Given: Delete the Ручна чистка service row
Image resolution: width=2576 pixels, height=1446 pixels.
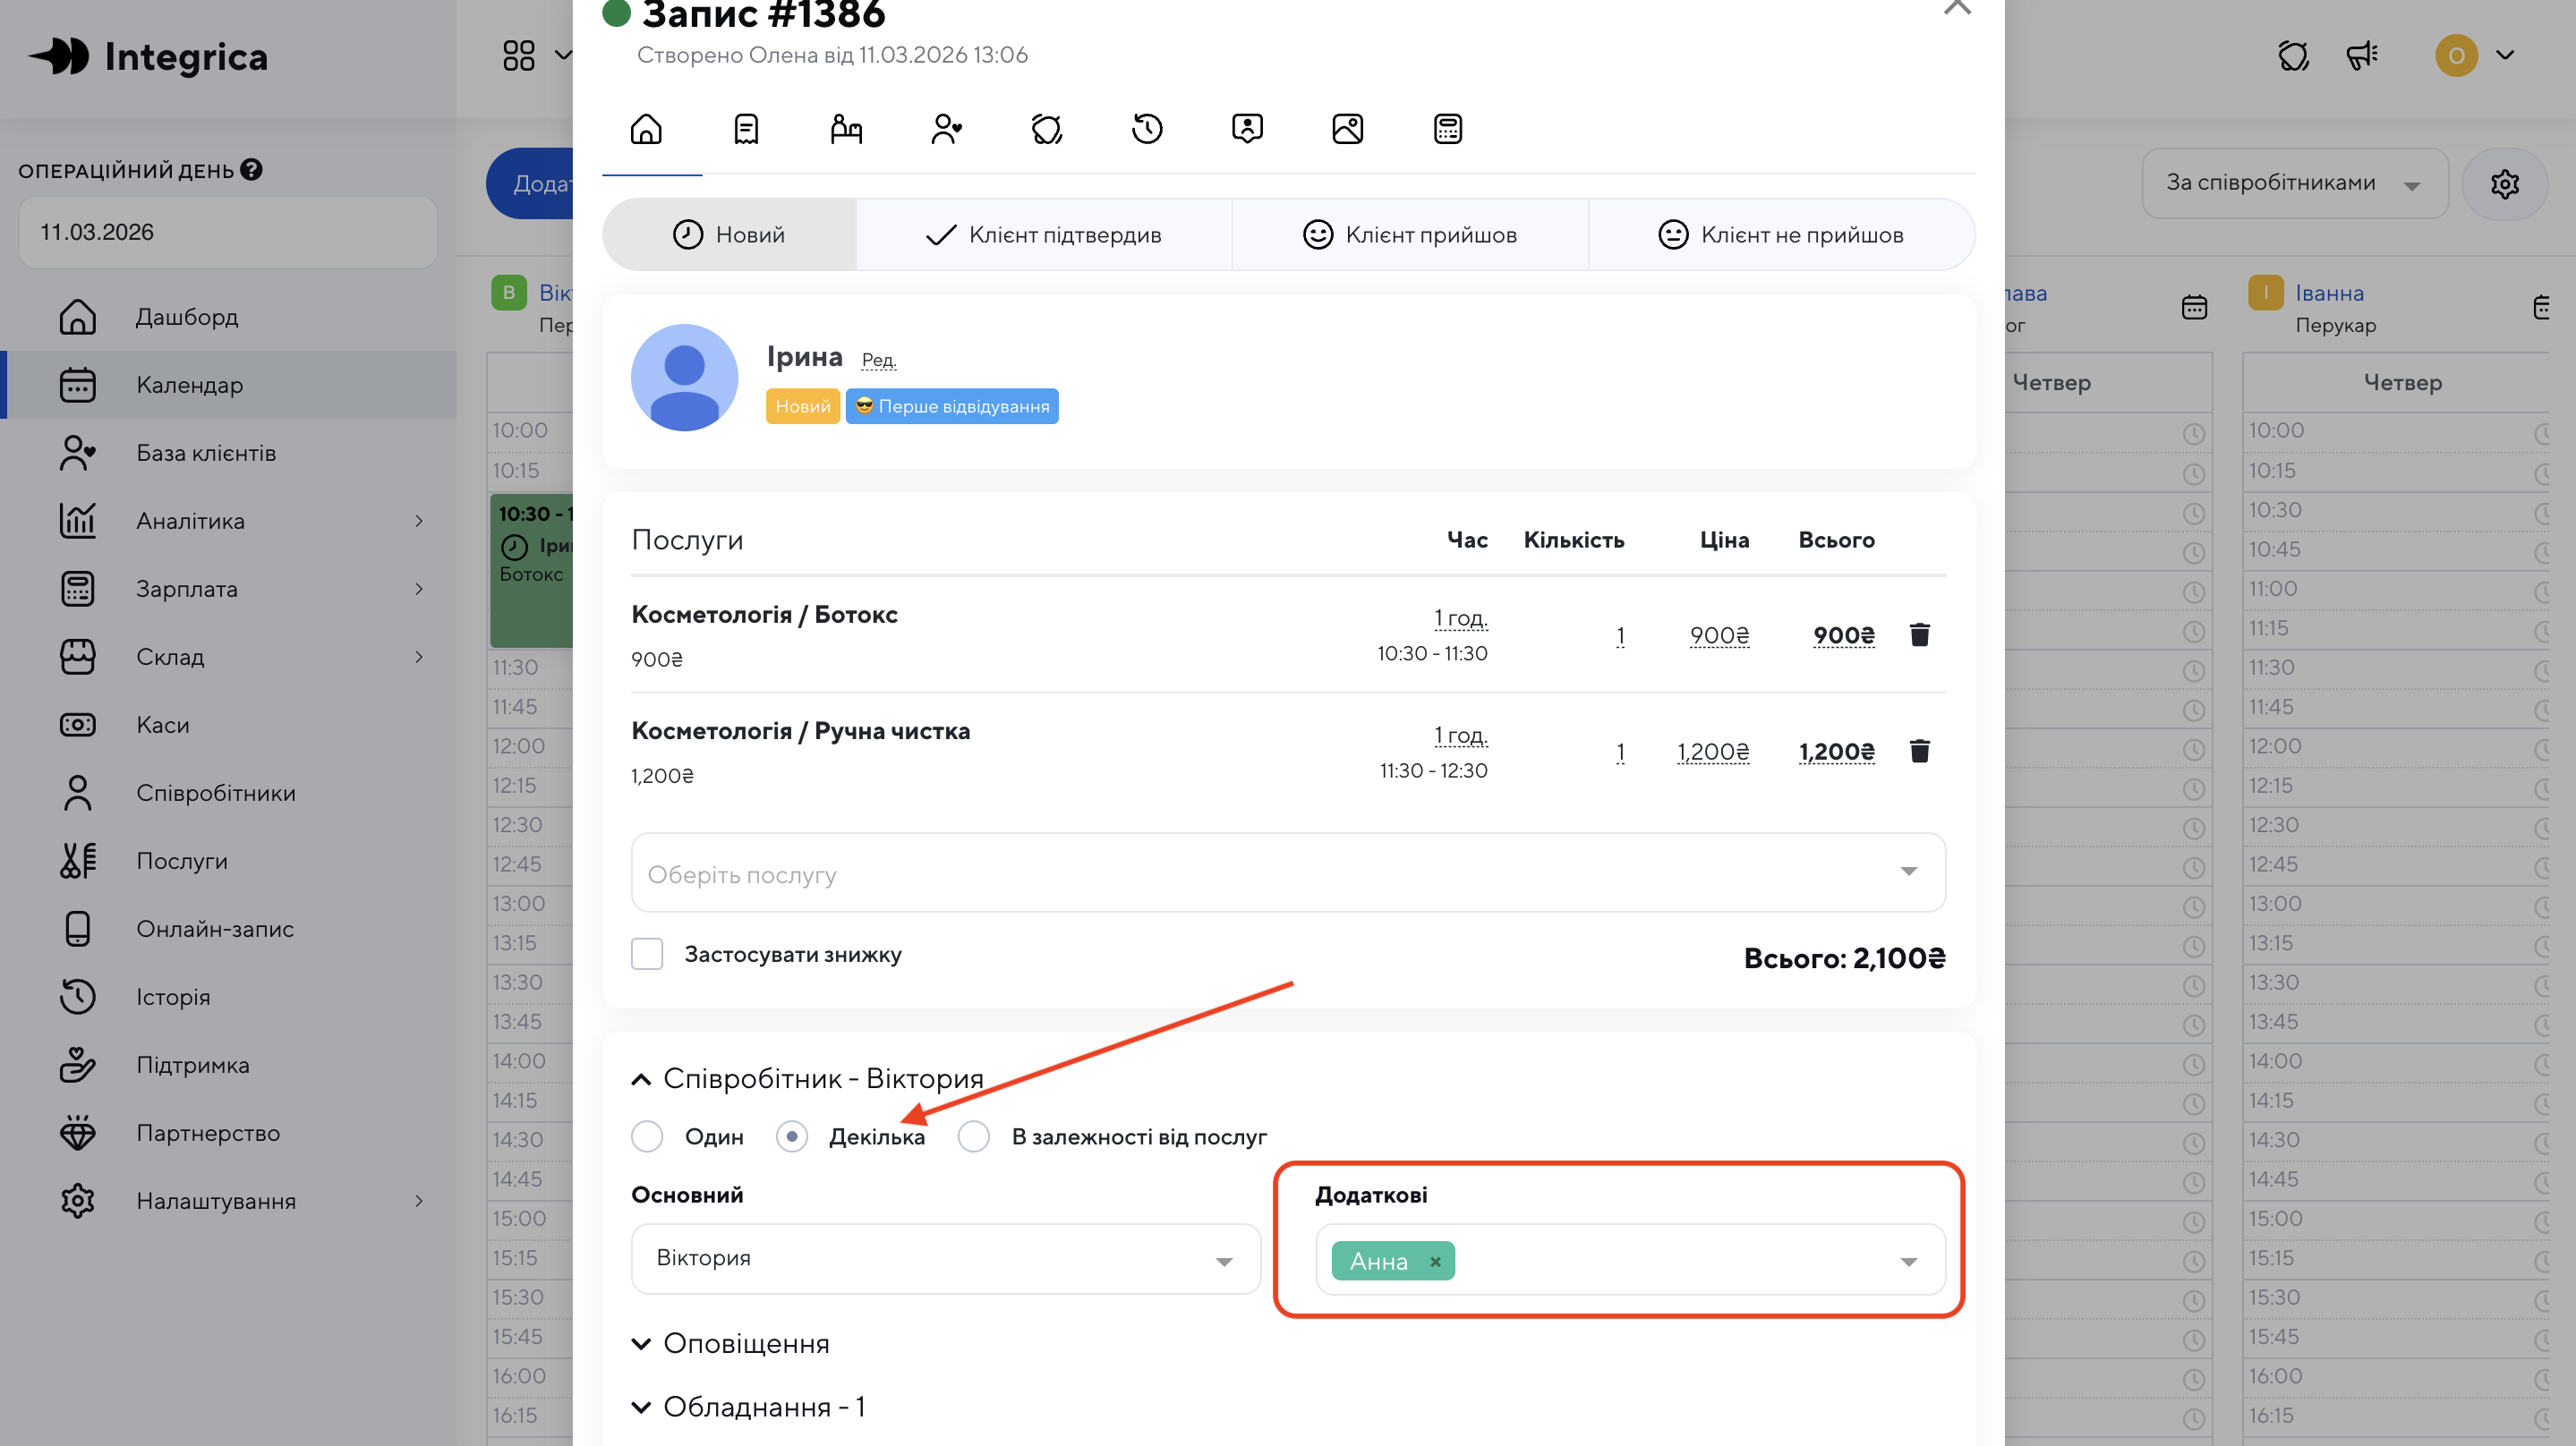Looking at the screenshot, I should pos(1918,751).
